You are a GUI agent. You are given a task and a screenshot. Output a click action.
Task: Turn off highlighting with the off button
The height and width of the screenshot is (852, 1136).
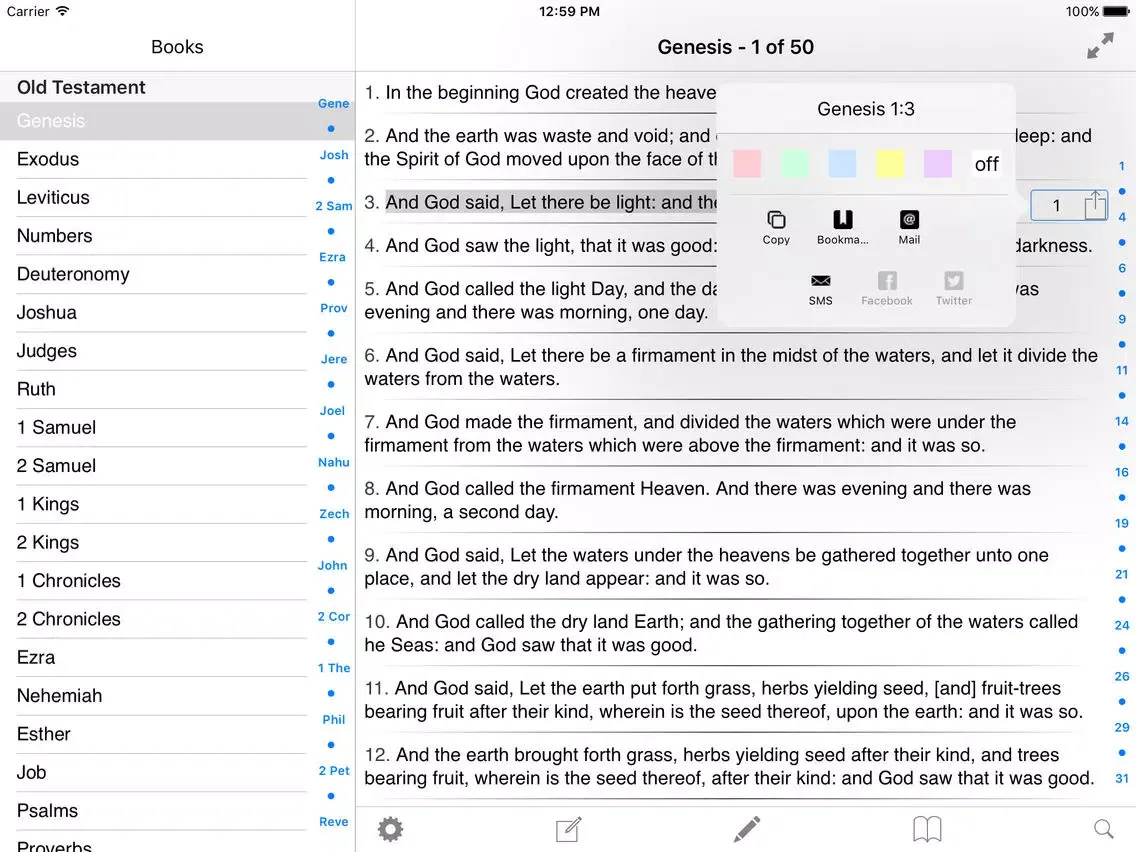[986, 164]
